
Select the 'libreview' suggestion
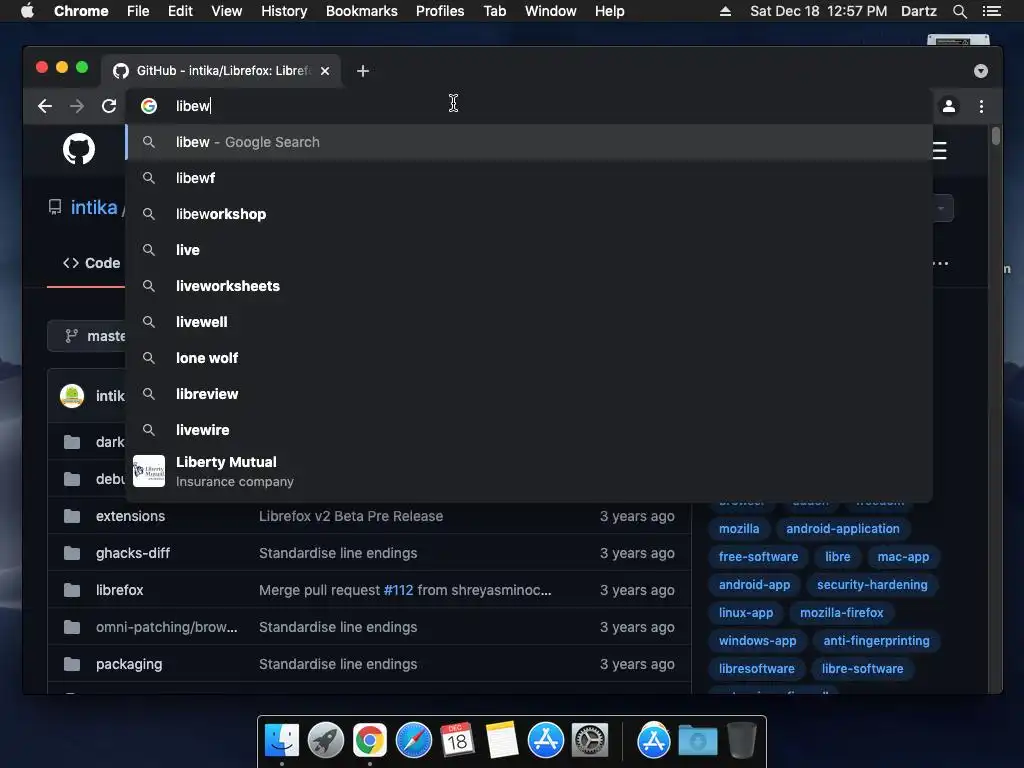point(529,393)
